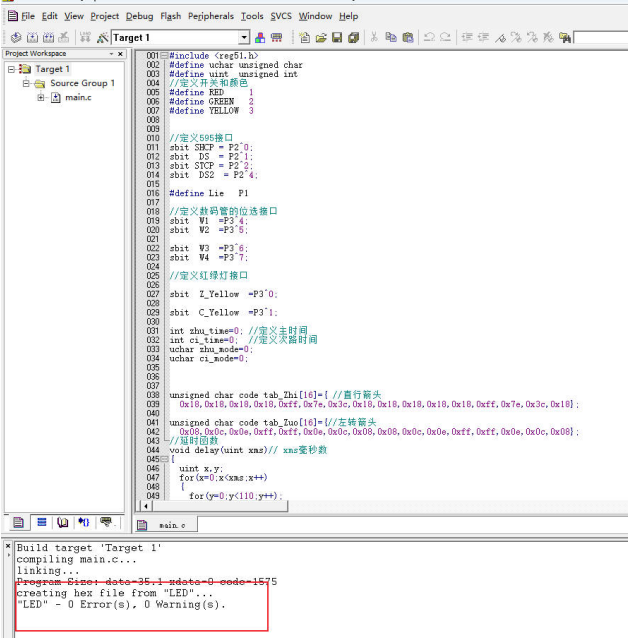Select the Templates tab in workspace panel
628x638 pixels.
pyautogui.click(x=106, y=522)
